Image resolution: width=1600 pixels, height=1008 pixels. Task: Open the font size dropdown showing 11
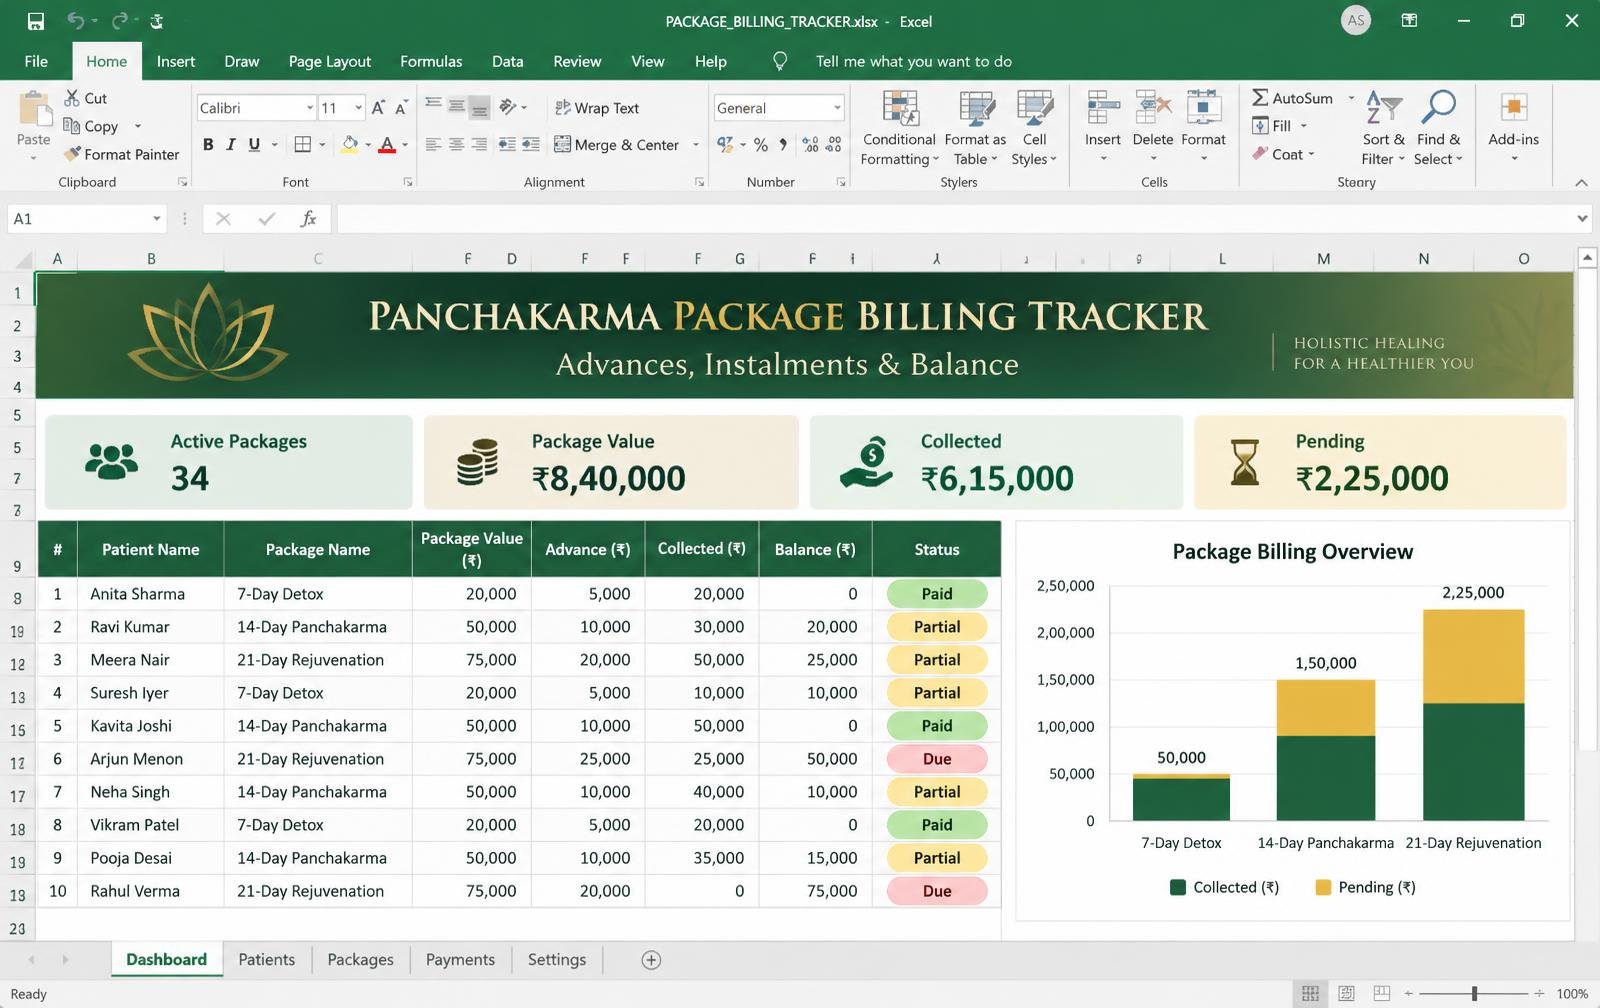tap(359, 108)
